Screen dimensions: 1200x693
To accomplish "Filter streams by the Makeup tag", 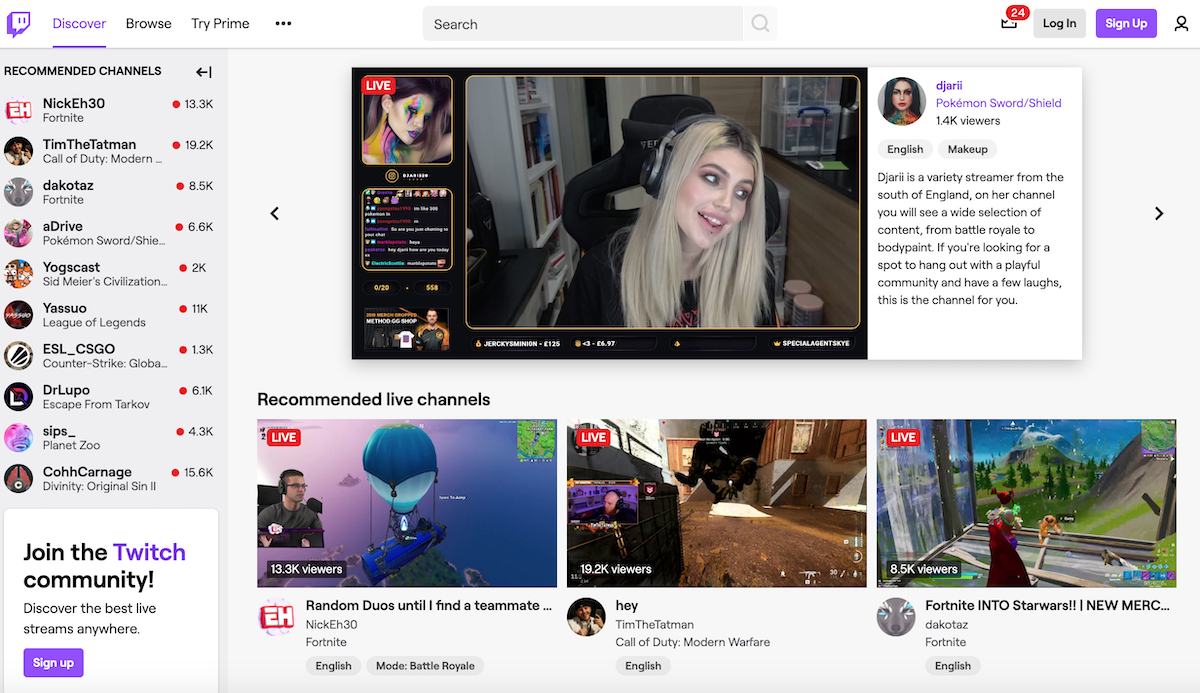I will coord(967,148).
